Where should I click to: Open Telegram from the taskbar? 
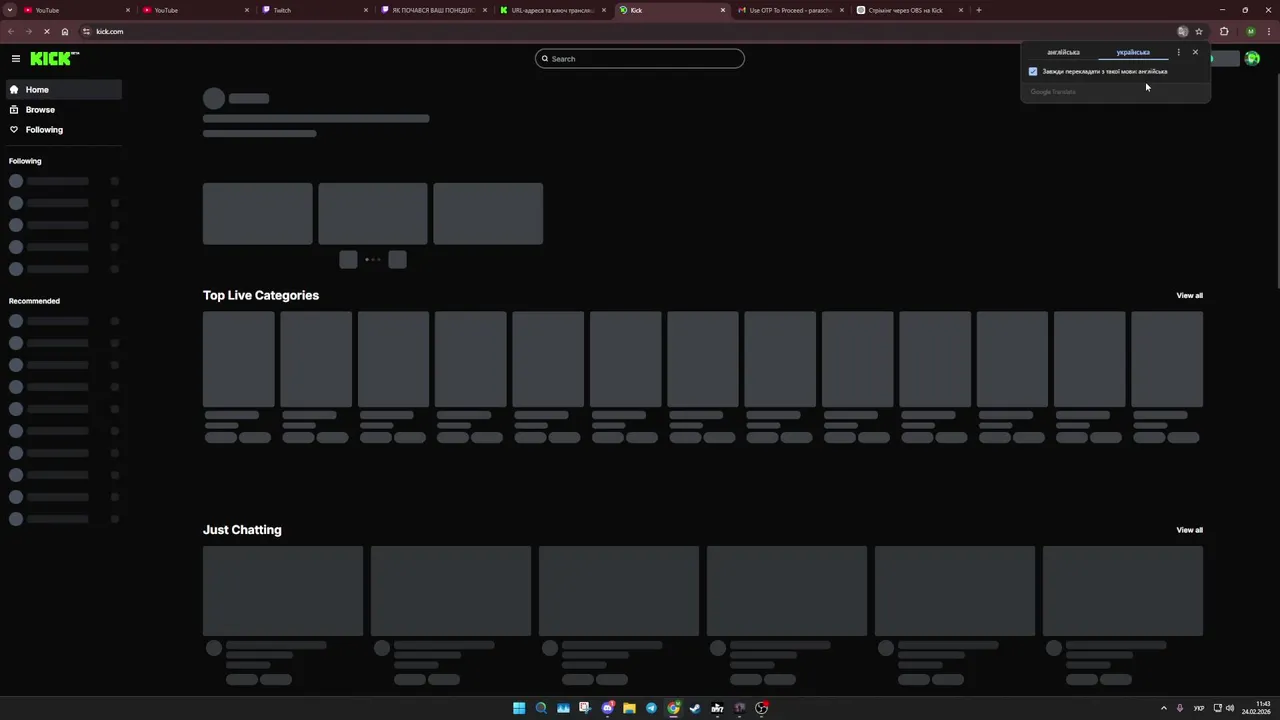[x=651, y=708]
